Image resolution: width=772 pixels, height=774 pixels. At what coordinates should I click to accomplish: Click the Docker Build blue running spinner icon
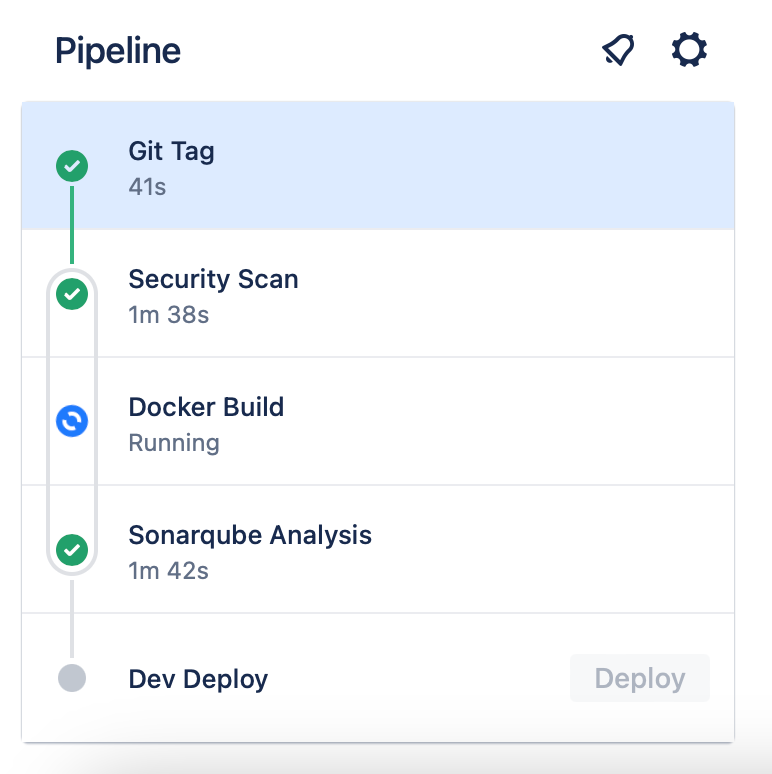pyautogui.click(x=72, y=421)
